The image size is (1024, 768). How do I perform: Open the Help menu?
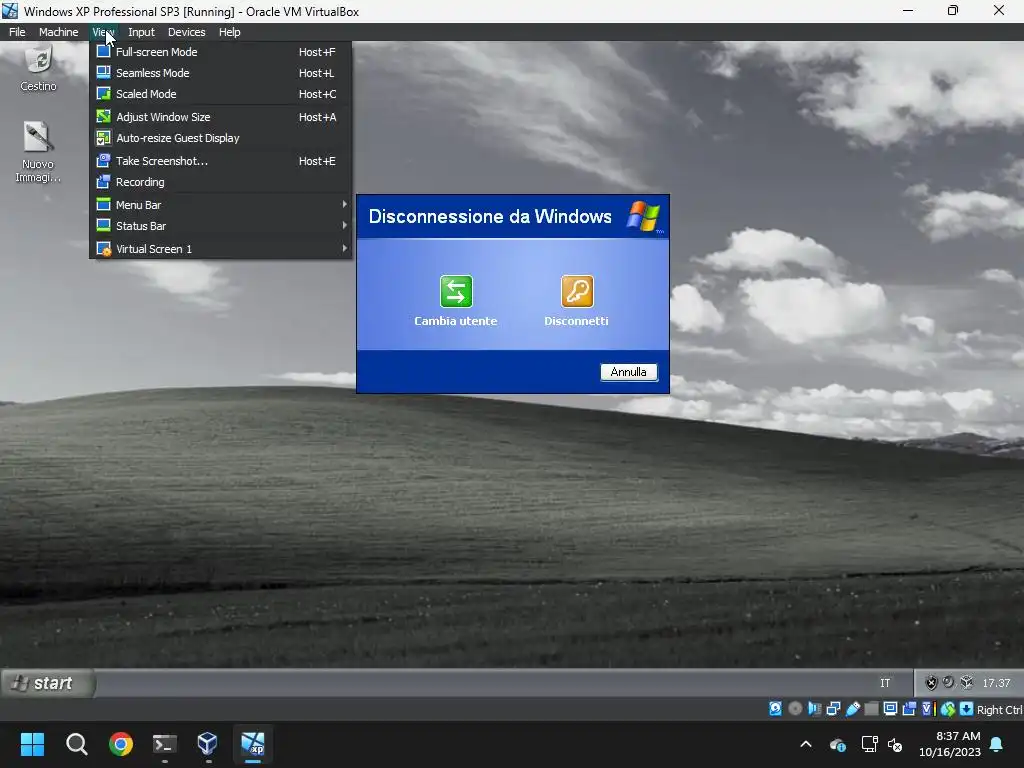(229, 32)
